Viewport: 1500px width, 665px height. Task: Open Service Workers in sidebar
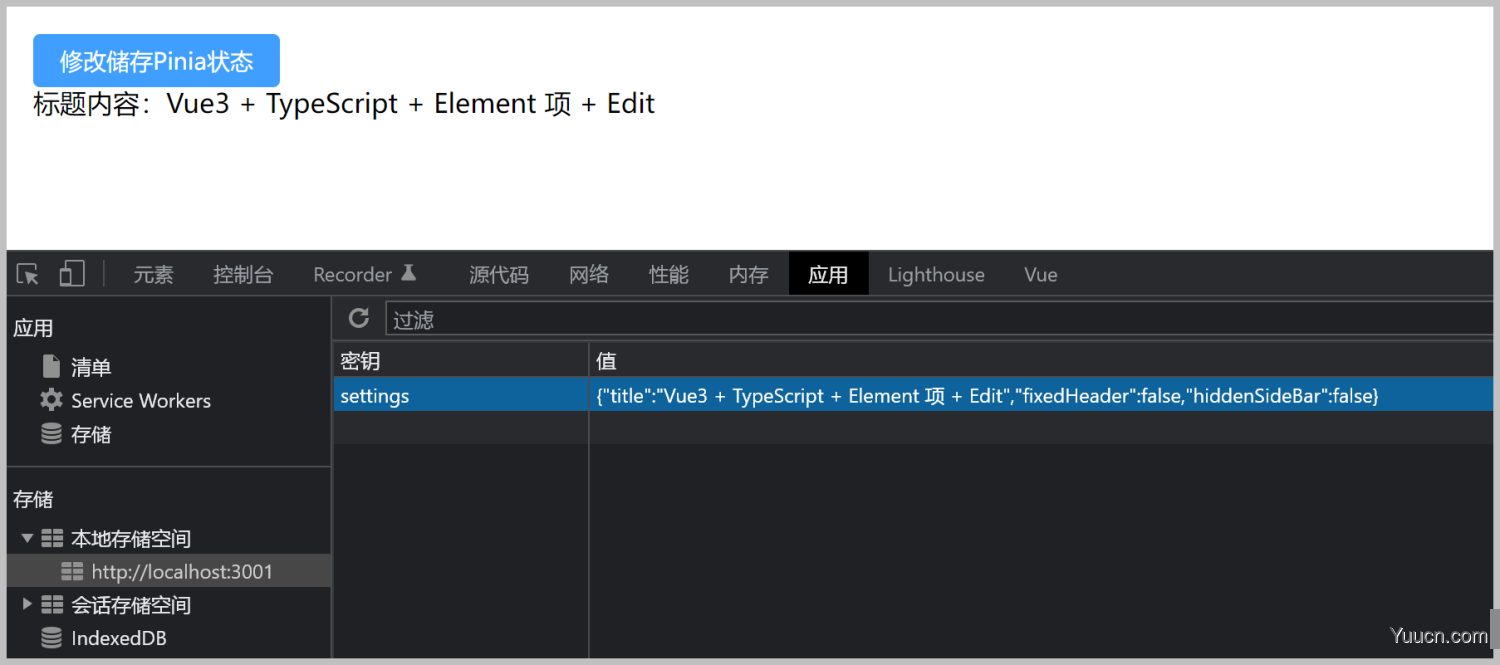(x=141, y=401)
